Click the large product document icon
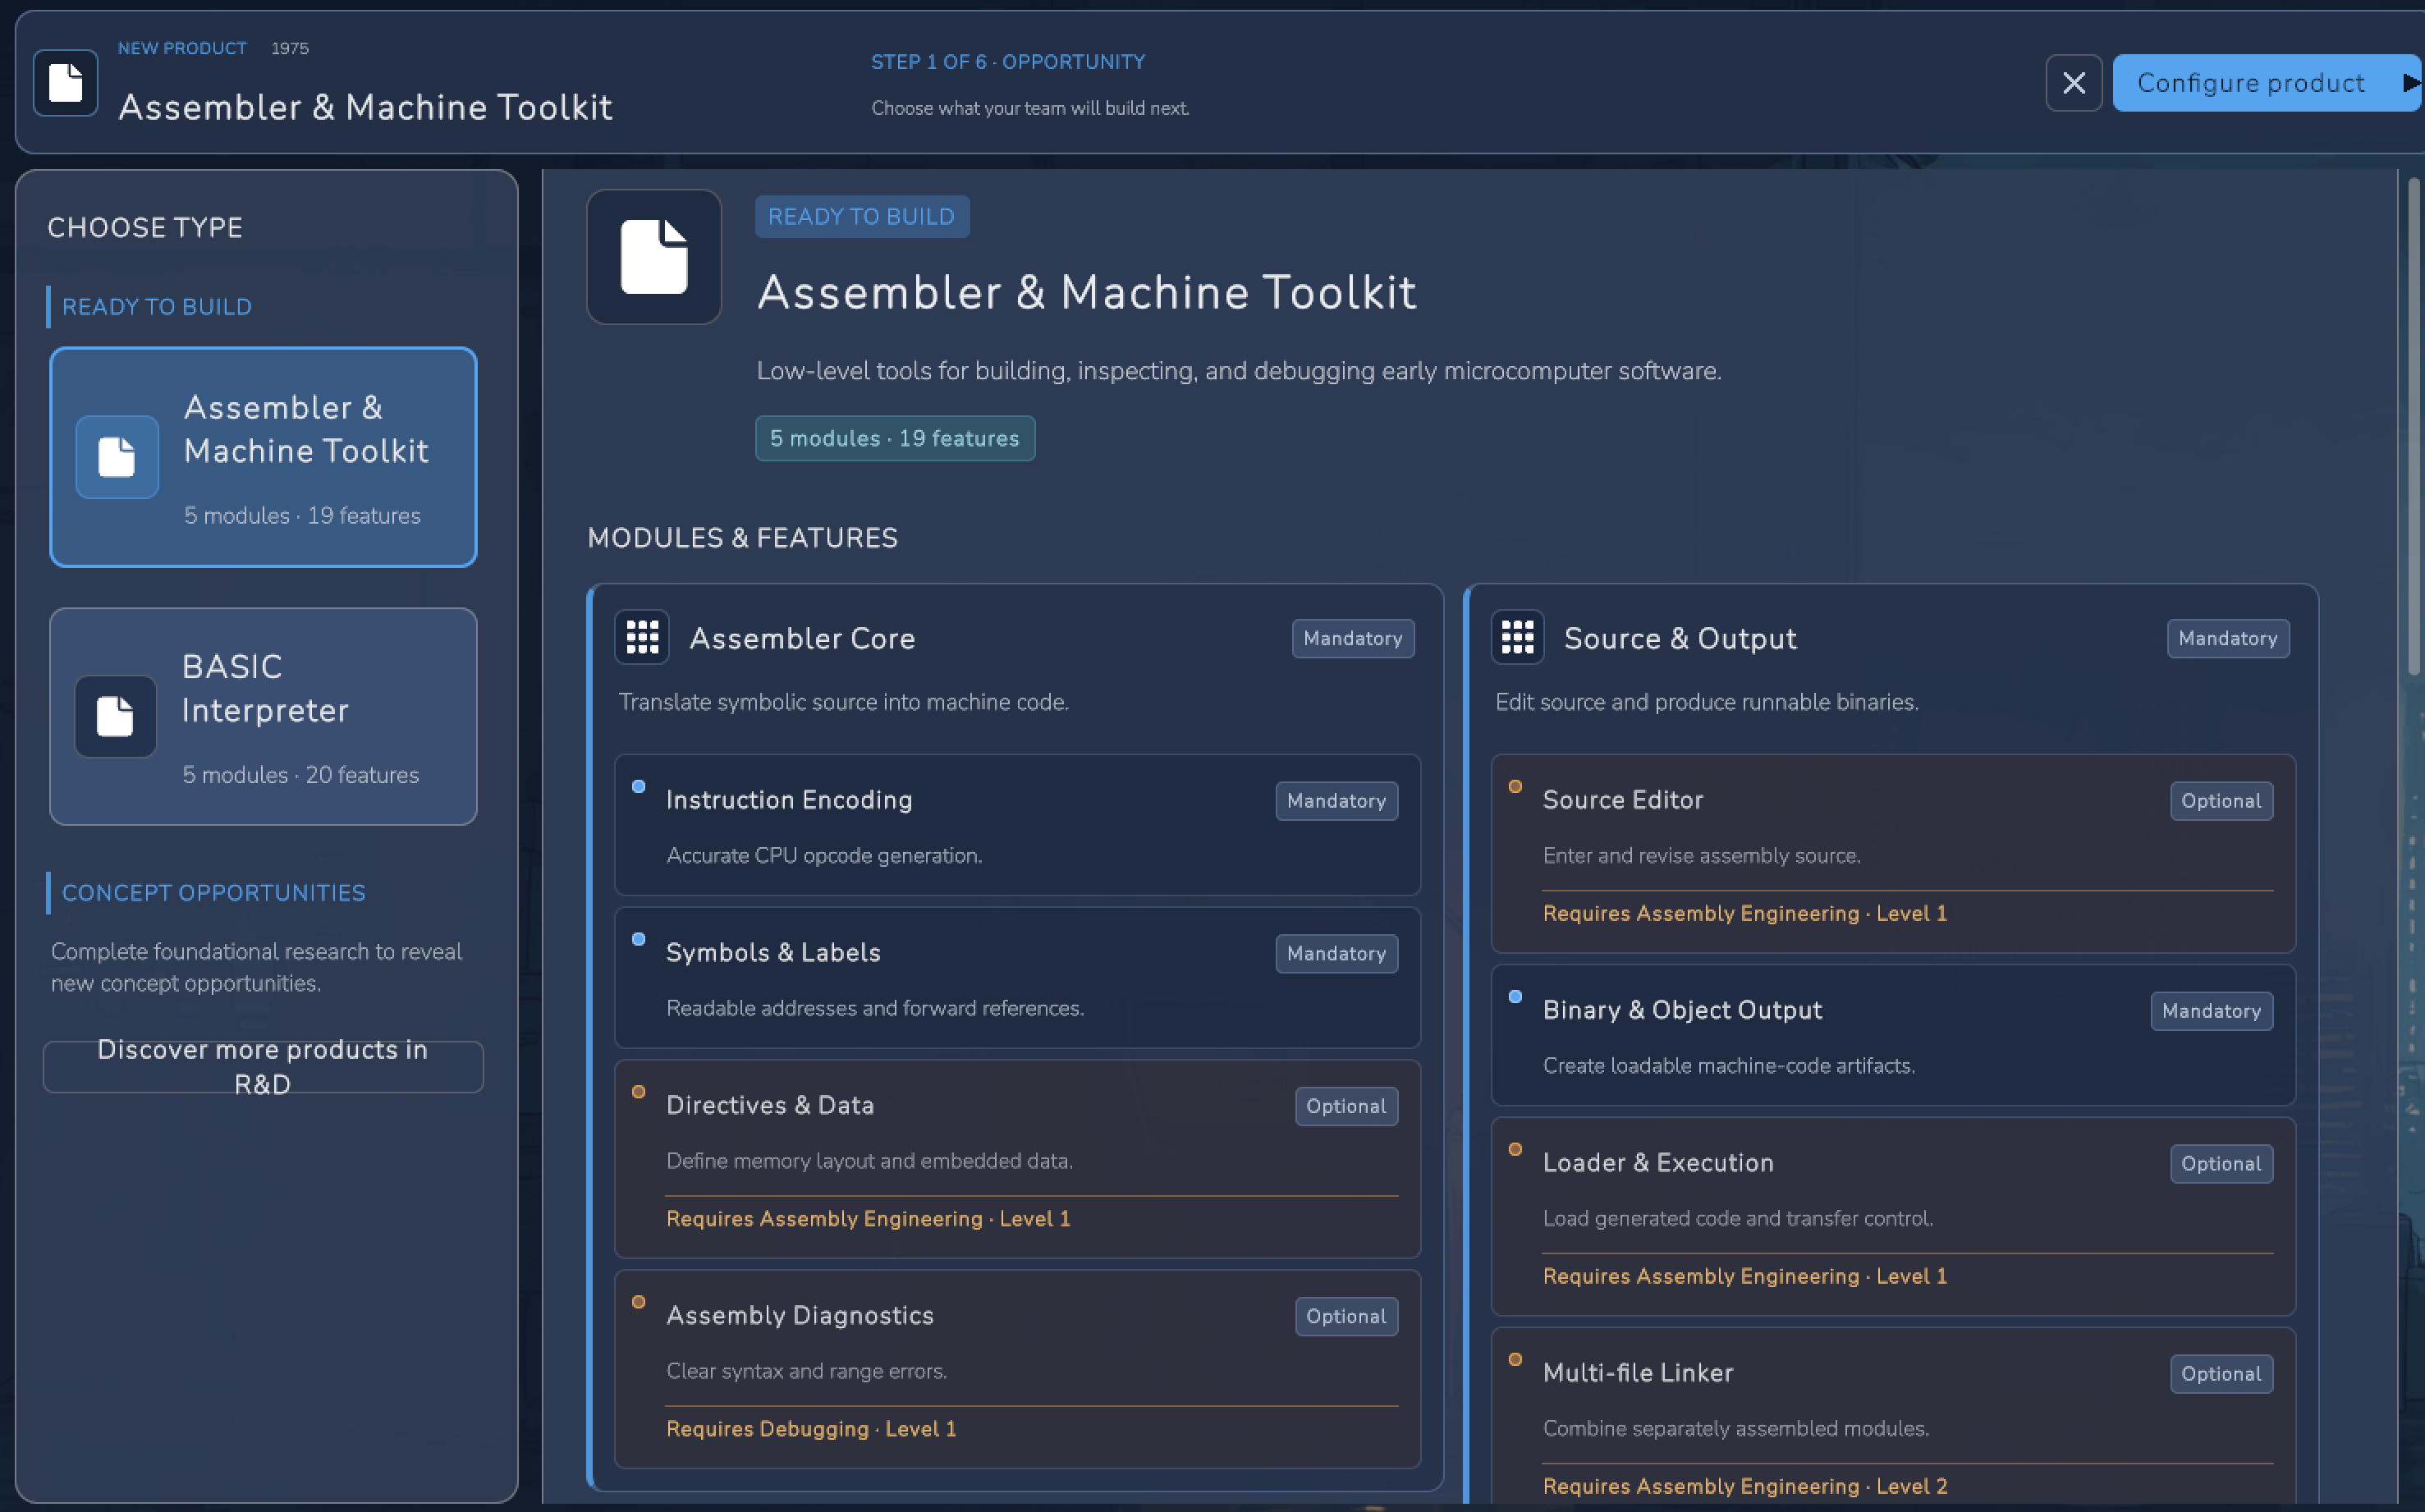Image resolution: width=2425 pixels, height=1512 pixels. pos(654,257)
